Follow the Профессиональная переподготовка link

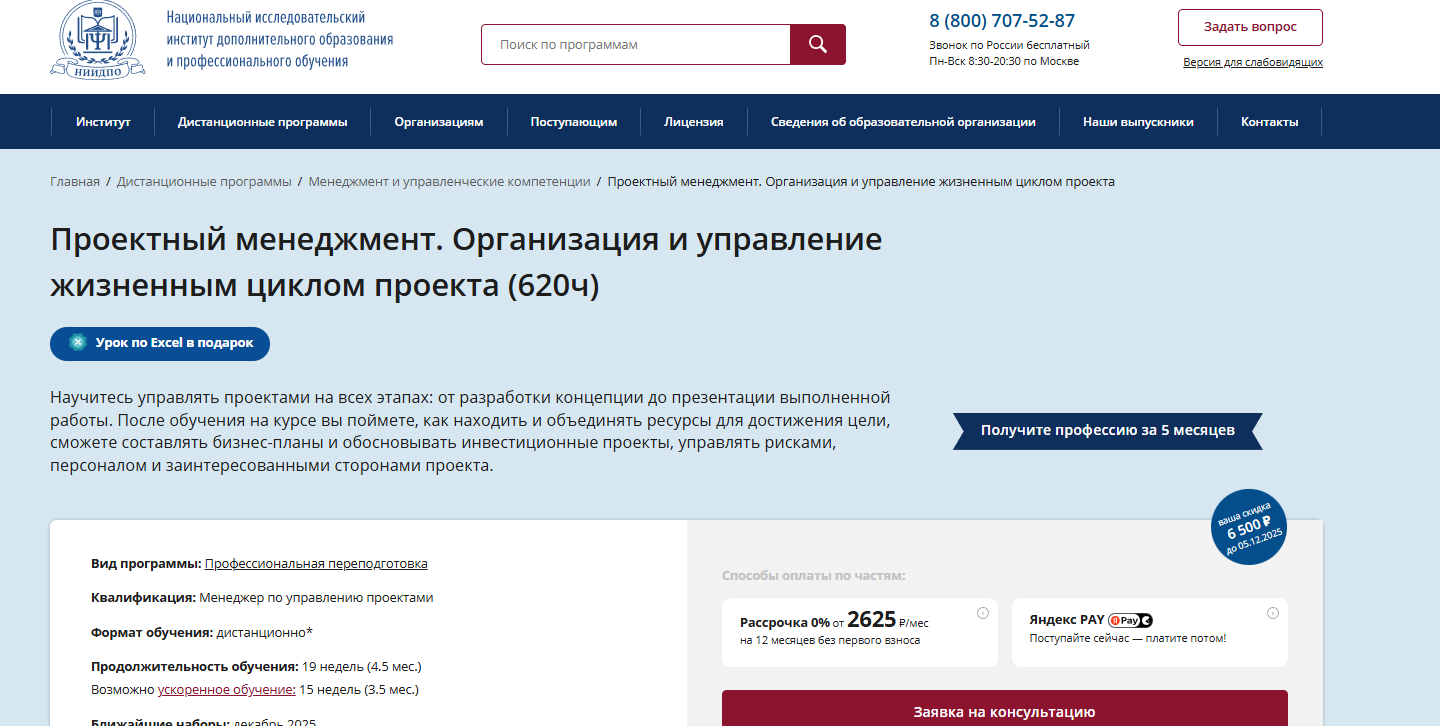(x=316, y=564)
